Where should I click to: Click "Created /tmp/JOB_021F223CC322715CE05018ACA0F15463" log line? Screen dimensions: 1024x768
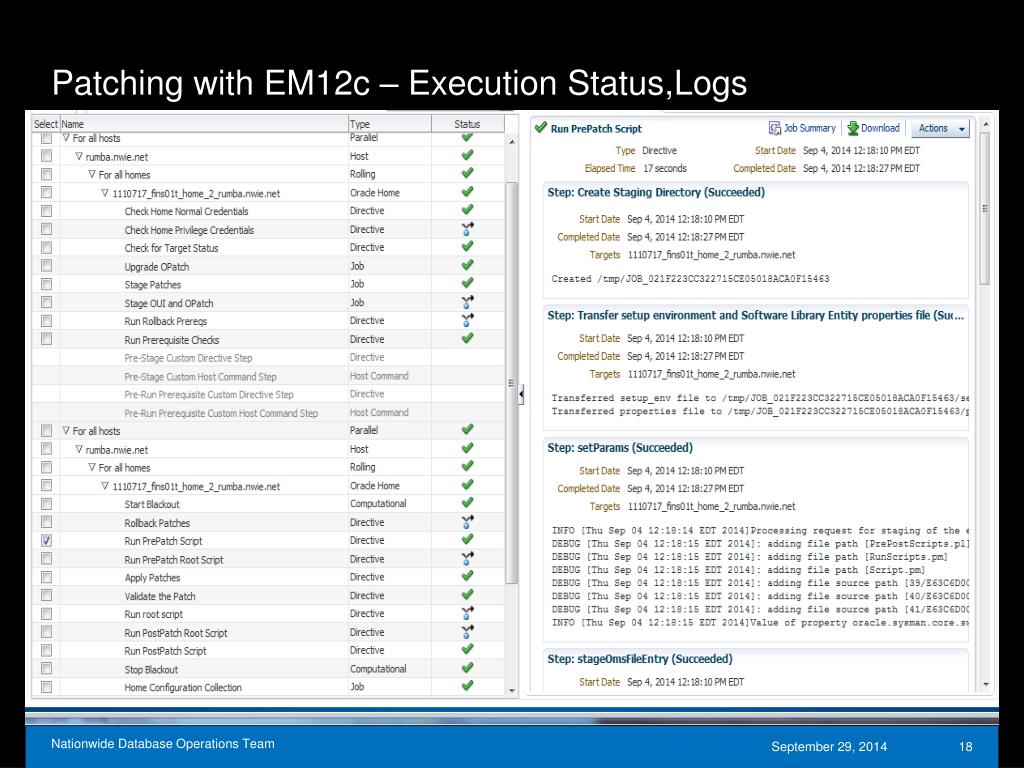[690, 278]
